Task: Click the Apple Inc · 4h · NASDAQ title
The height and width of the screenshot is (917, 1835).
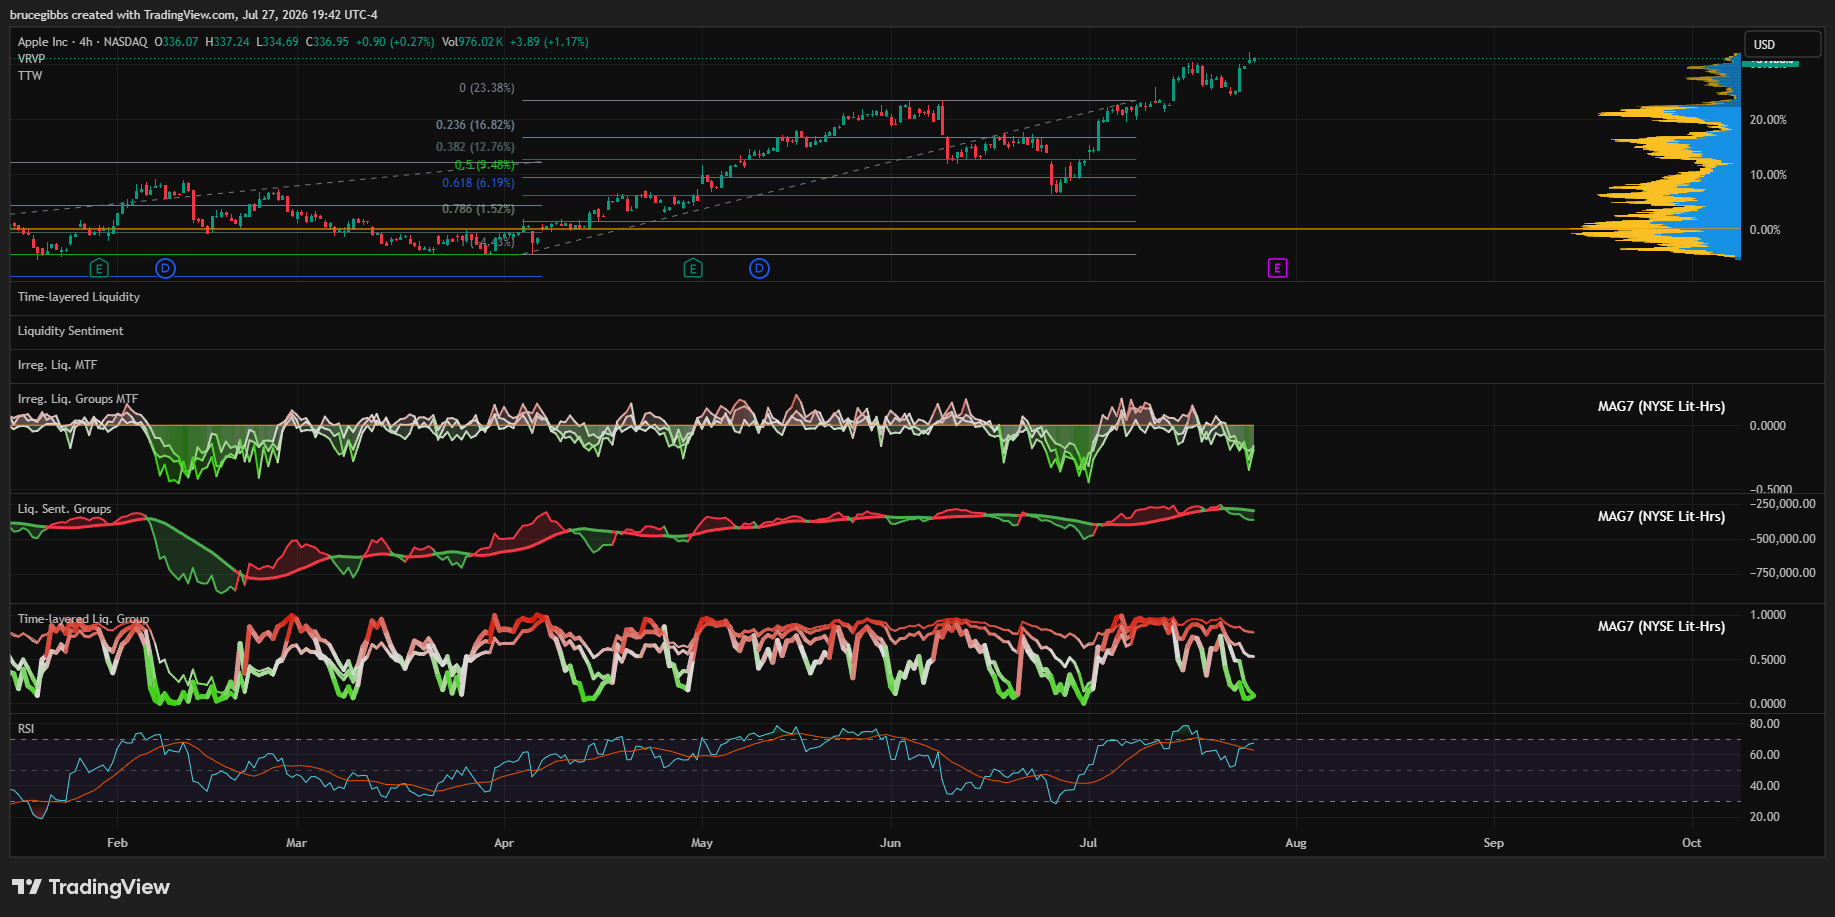Action: pyautogui.click(x=82, y=42)
